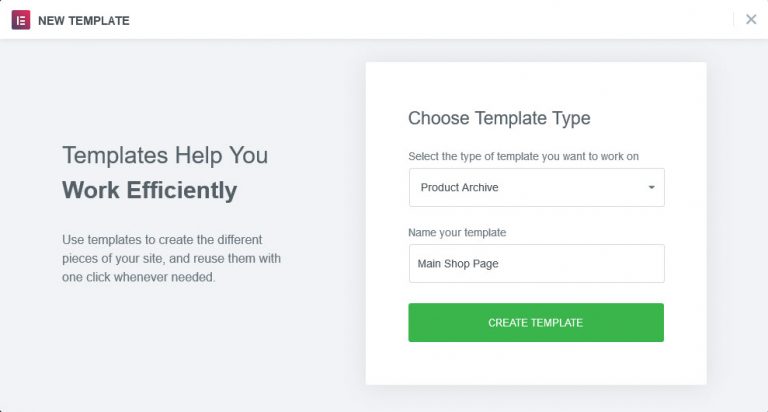Click the bold 'Work Efficiently' text

click(149, 190)
